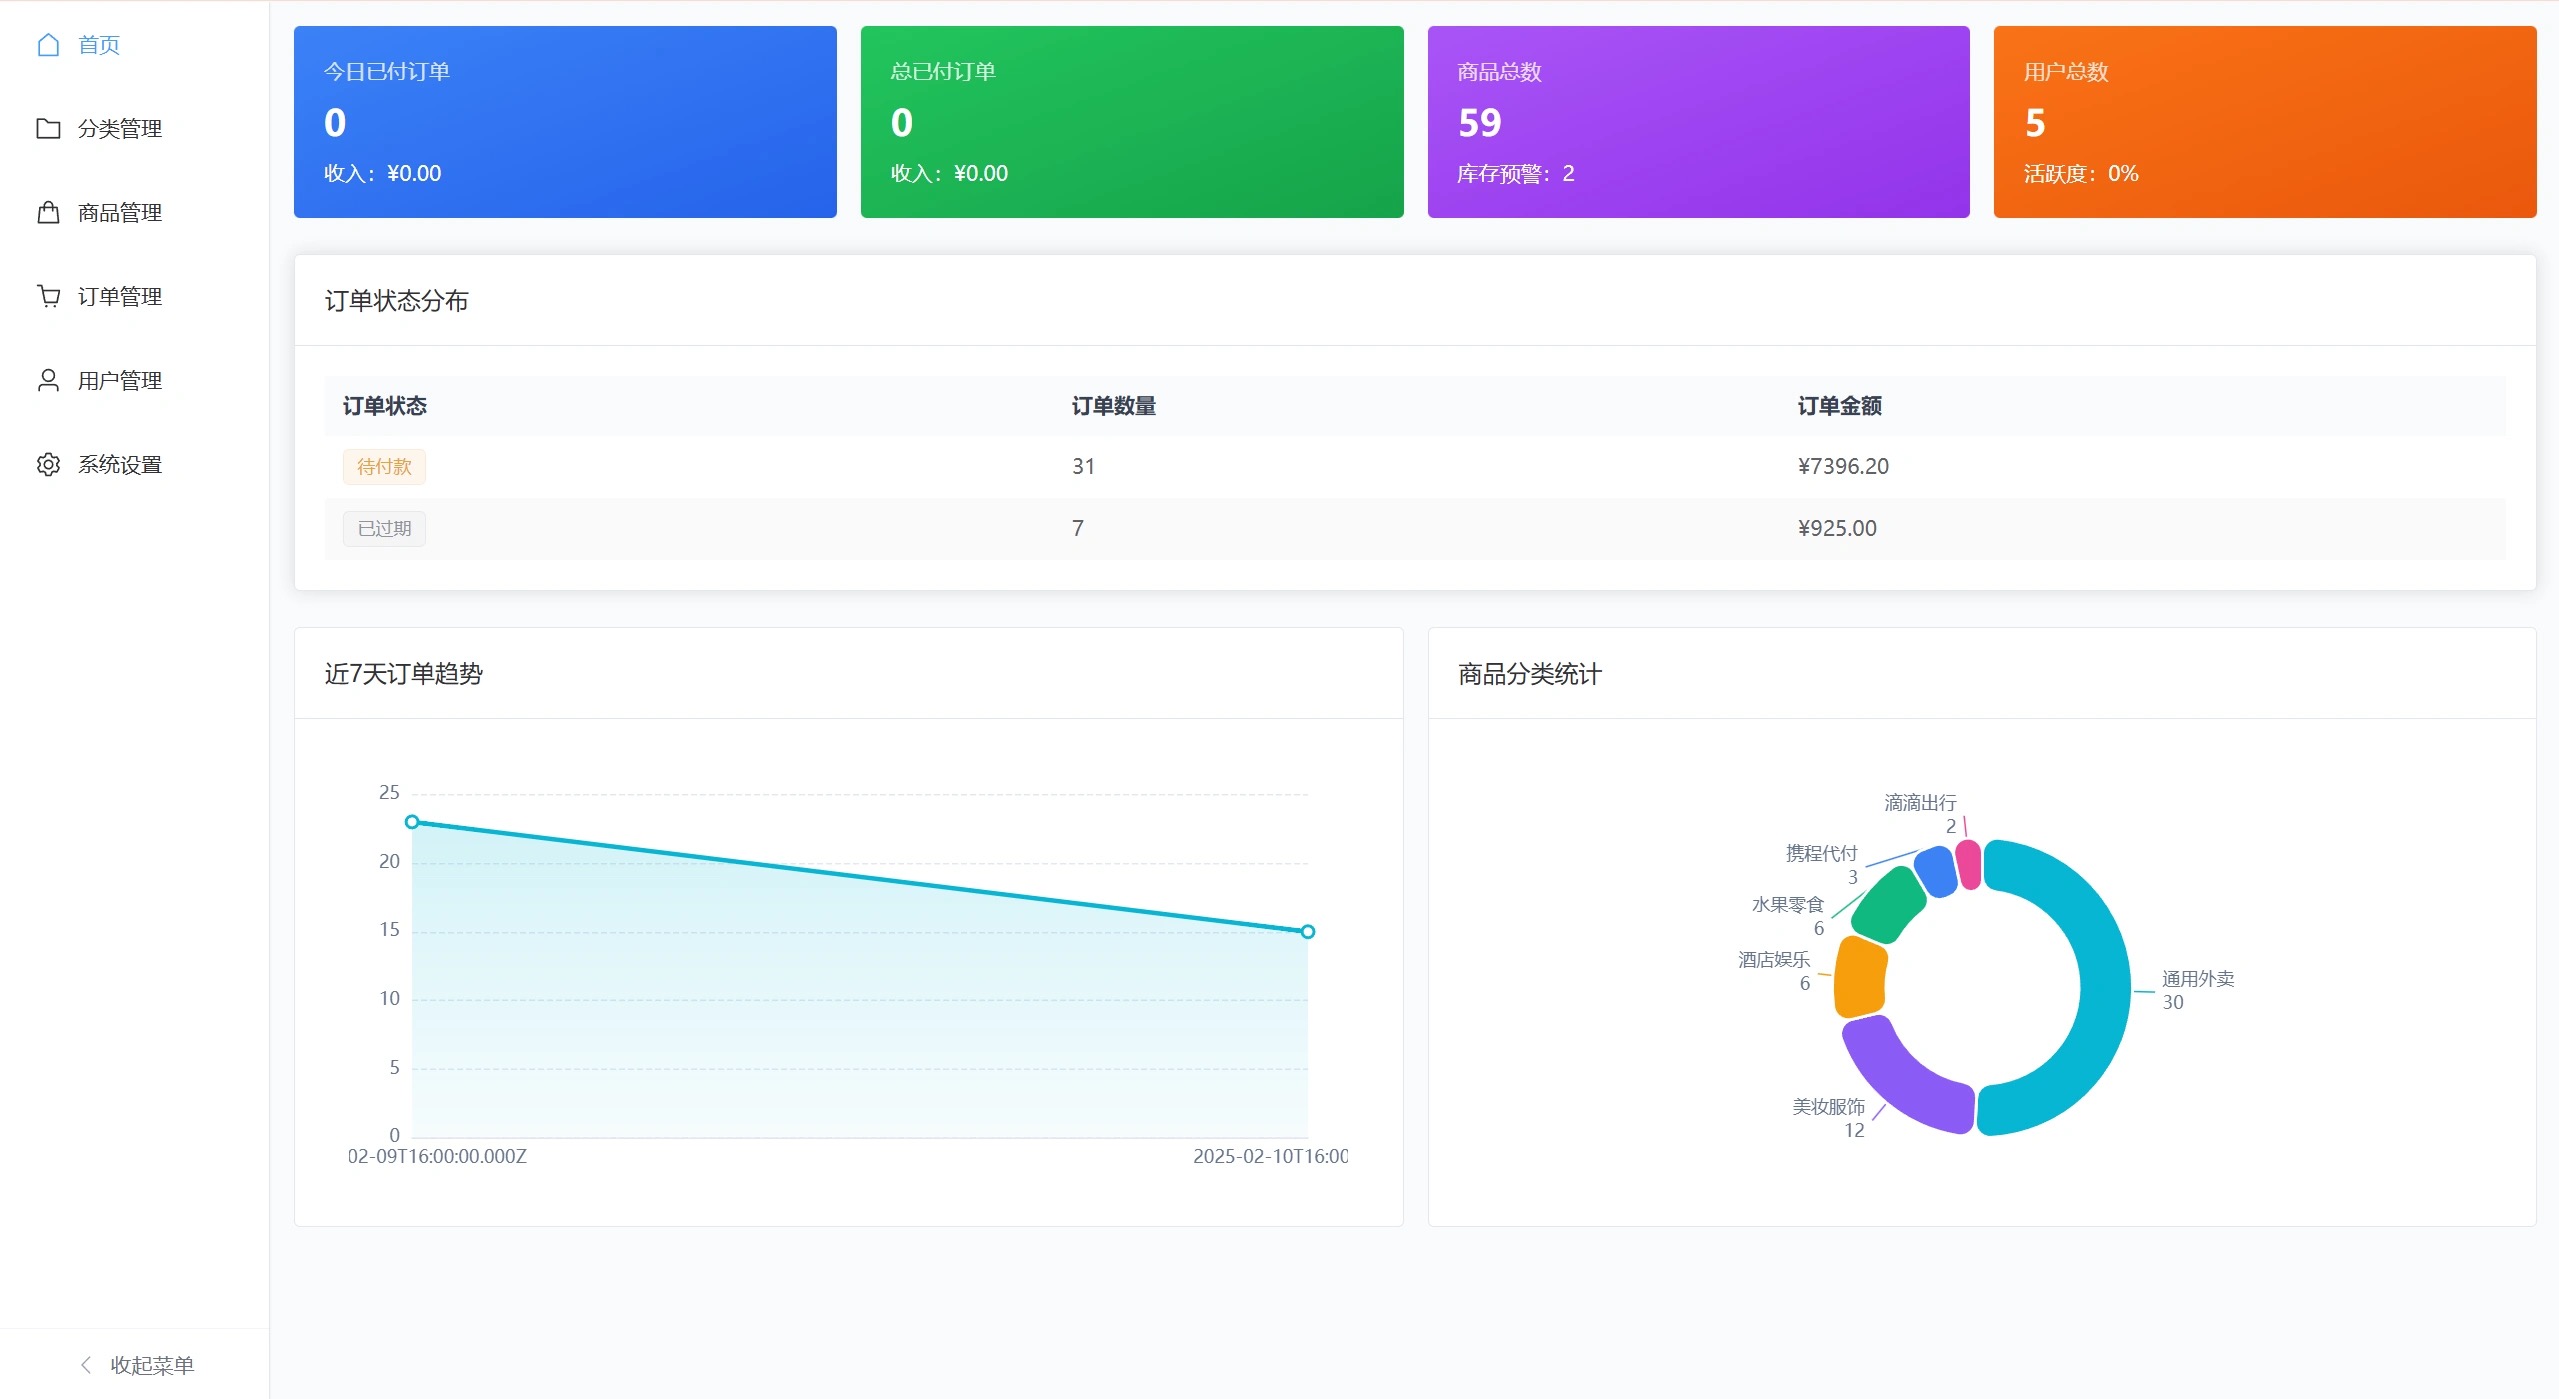Click the 今日已付订单 blue card
The image size is (2559, 1399).
564,121
